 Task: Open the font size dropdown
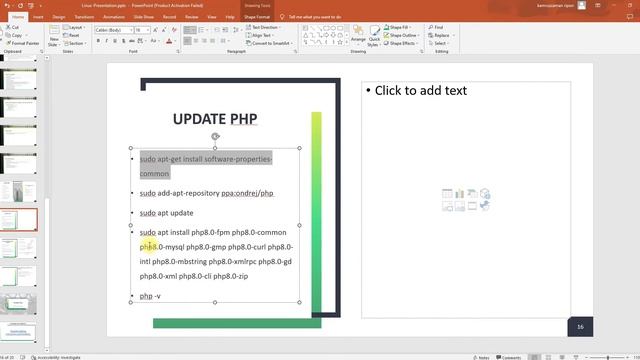[x=148, y=30]
